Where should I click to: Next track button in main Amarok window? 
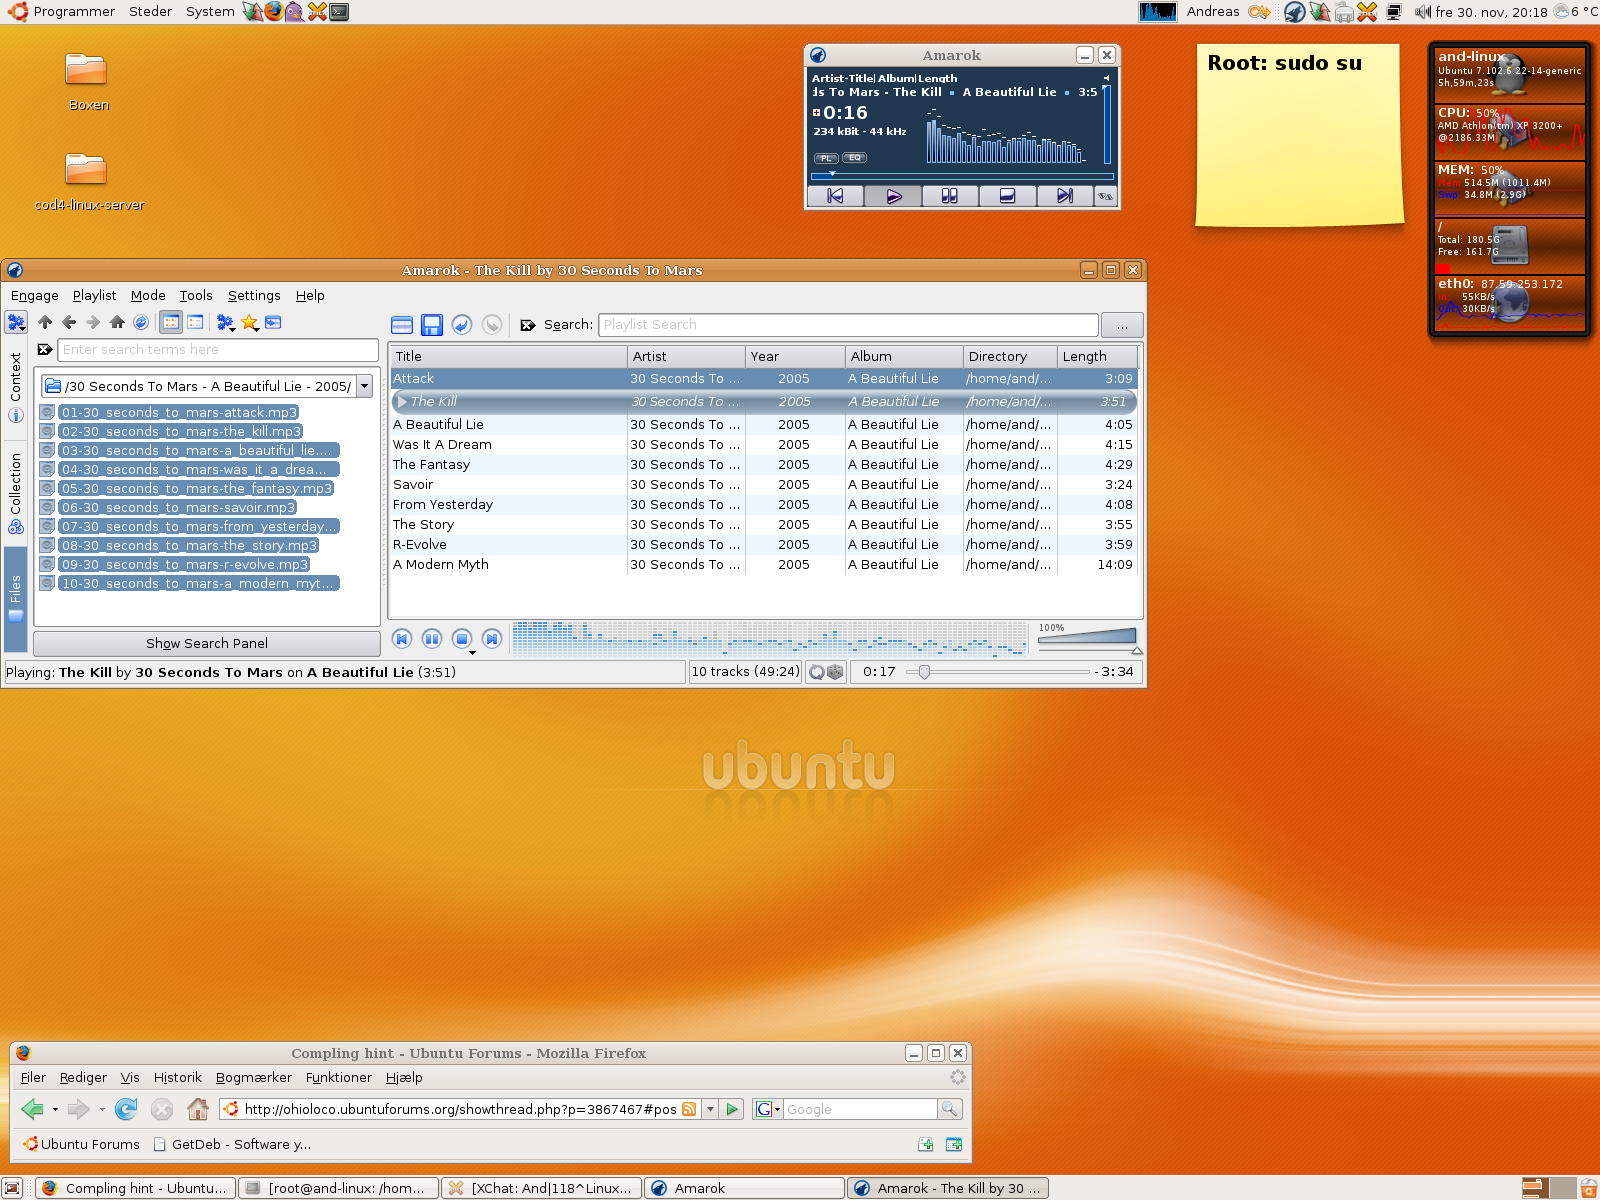tap(492, 638)
